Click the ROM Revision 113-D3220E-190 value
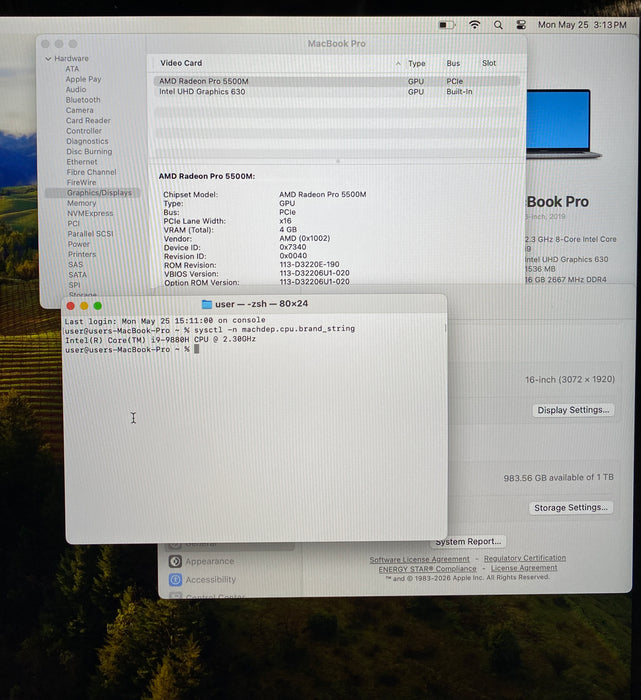 (x=309, y=264)
